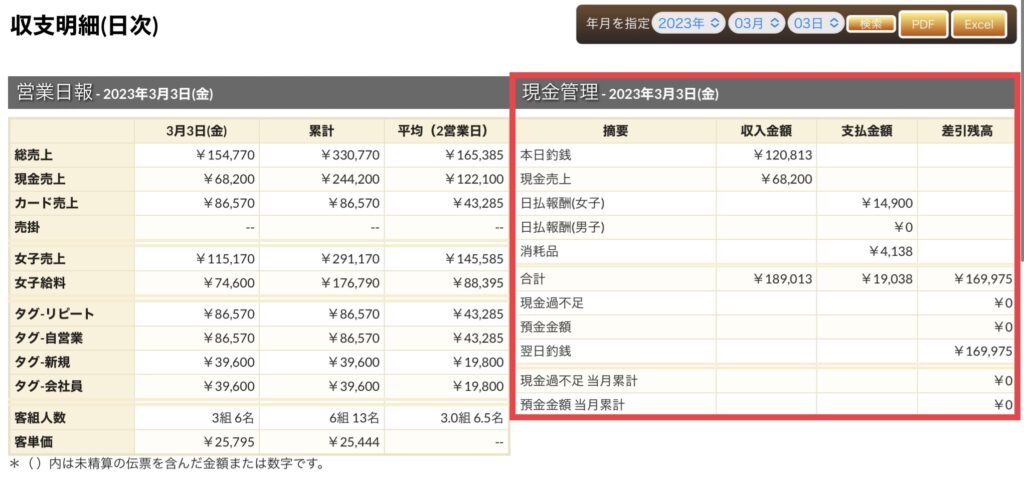1024x477 pixels.
Task: Click the 営業日報 section header
Action: (56, 93)
